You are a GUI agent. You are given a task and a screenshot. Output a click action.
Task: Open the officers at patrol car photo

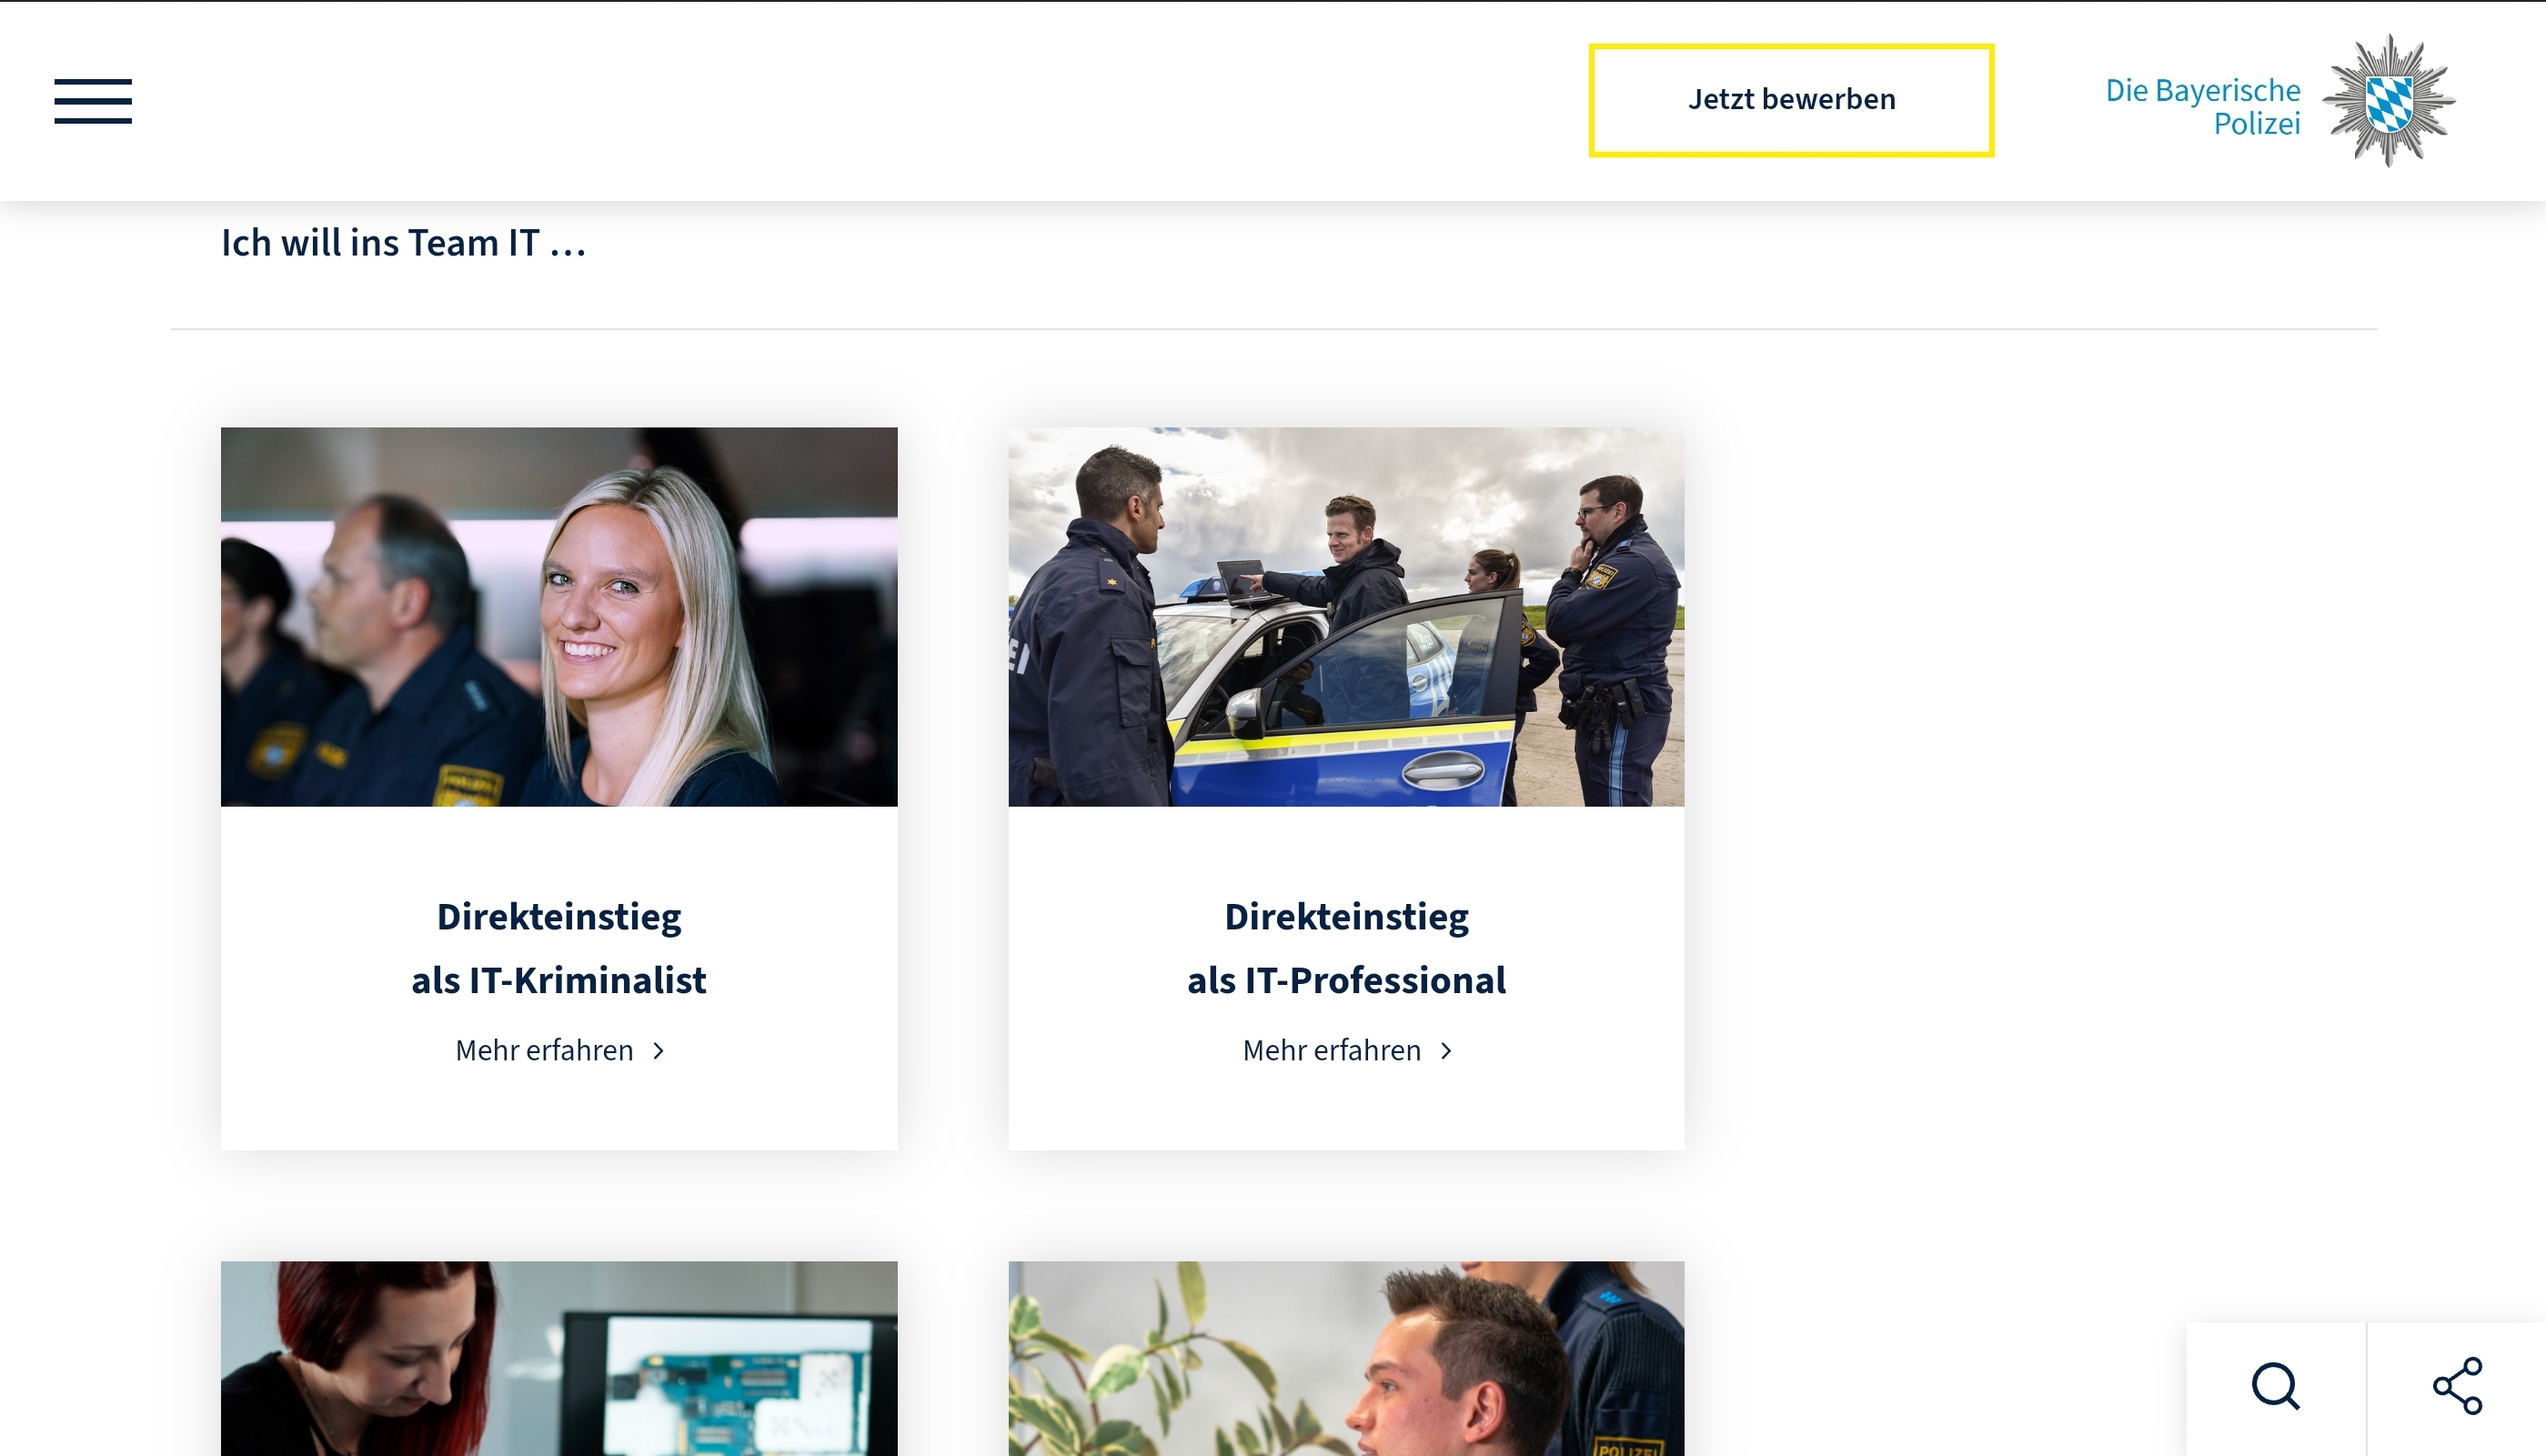point(1346,617)
